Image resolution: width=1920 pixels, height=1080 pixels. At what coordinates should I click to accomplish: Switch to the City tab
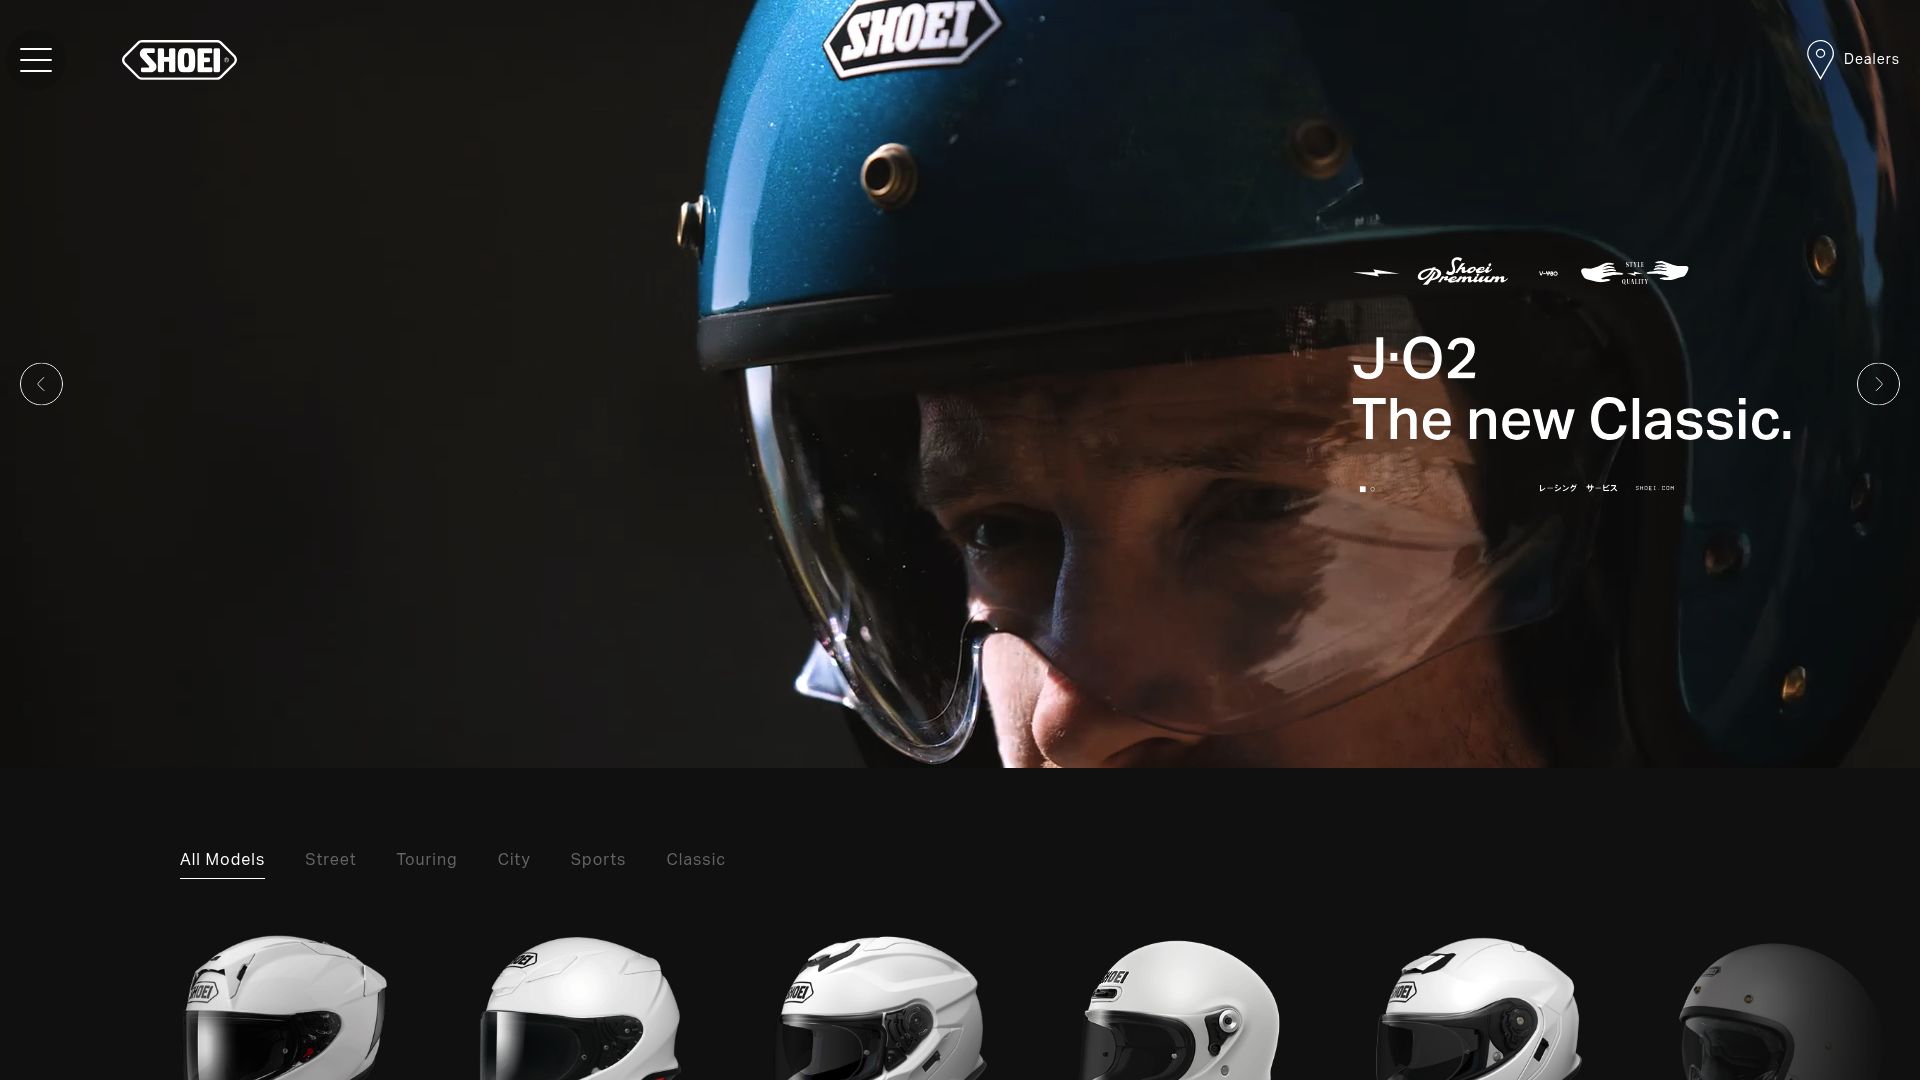coord(514,860)
